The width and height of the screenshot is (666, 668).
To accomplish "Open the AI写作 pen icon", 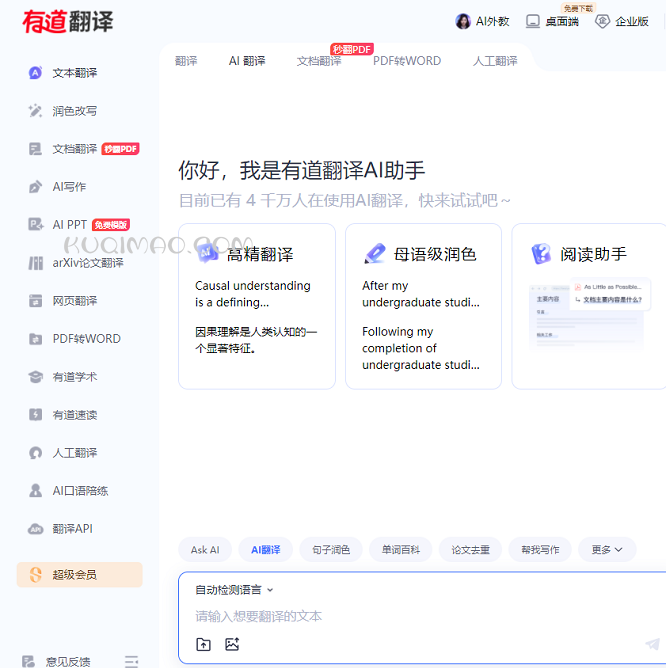I will 35,187.
